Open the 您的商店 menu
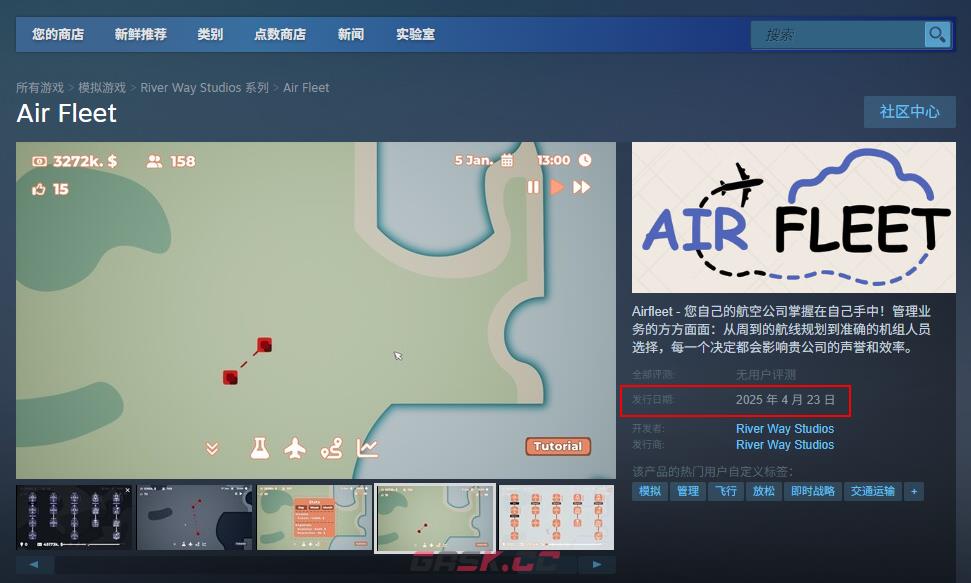The image size is (971, 583). (x=58, y=35)
